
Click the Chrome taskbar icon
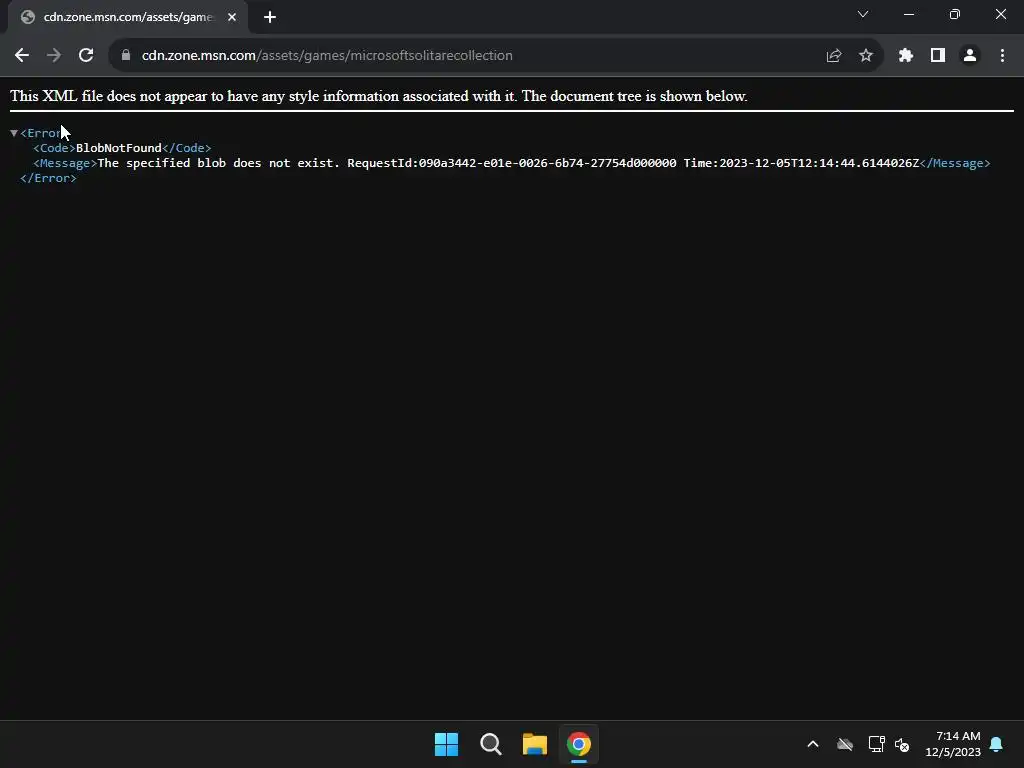[x=579, y=744]
